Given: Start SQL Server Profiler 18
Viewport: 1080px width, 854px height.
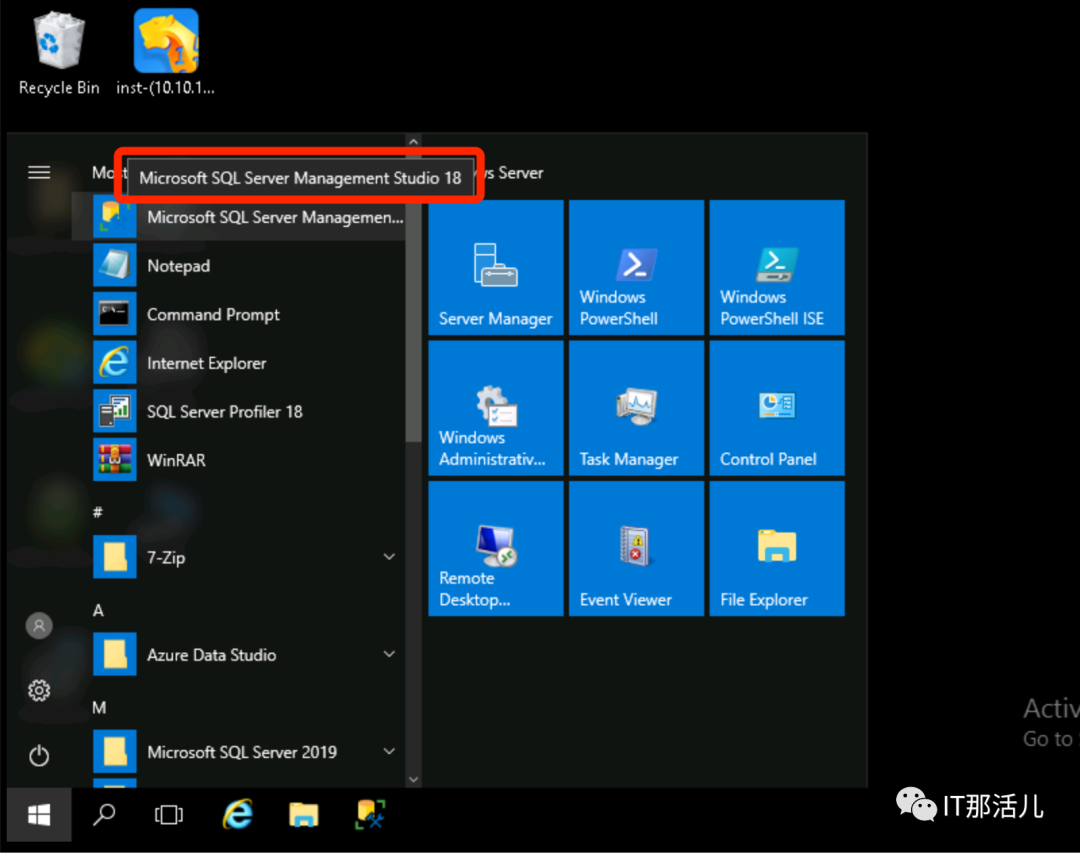Looking at the screenshot, I should pyautogui.click(x=238, y=412).
